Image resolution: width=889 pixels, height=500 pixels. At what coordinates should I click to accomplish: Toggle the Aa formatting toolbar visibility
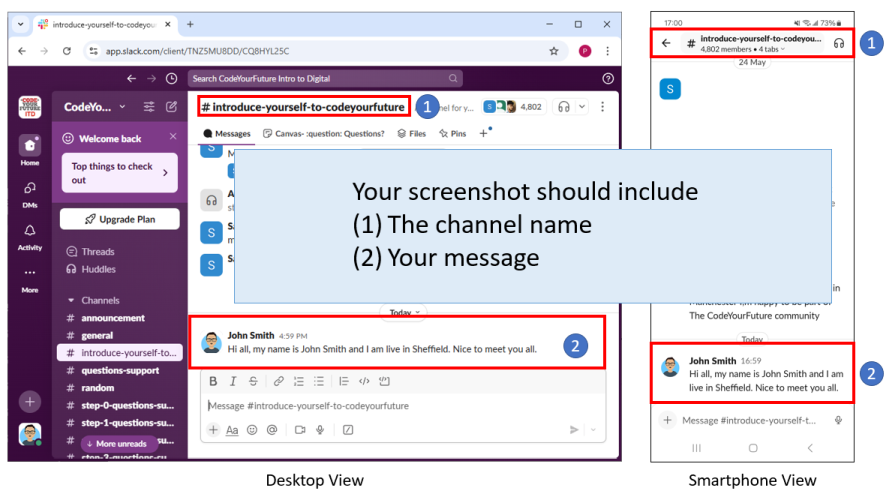tap(232, 429)
